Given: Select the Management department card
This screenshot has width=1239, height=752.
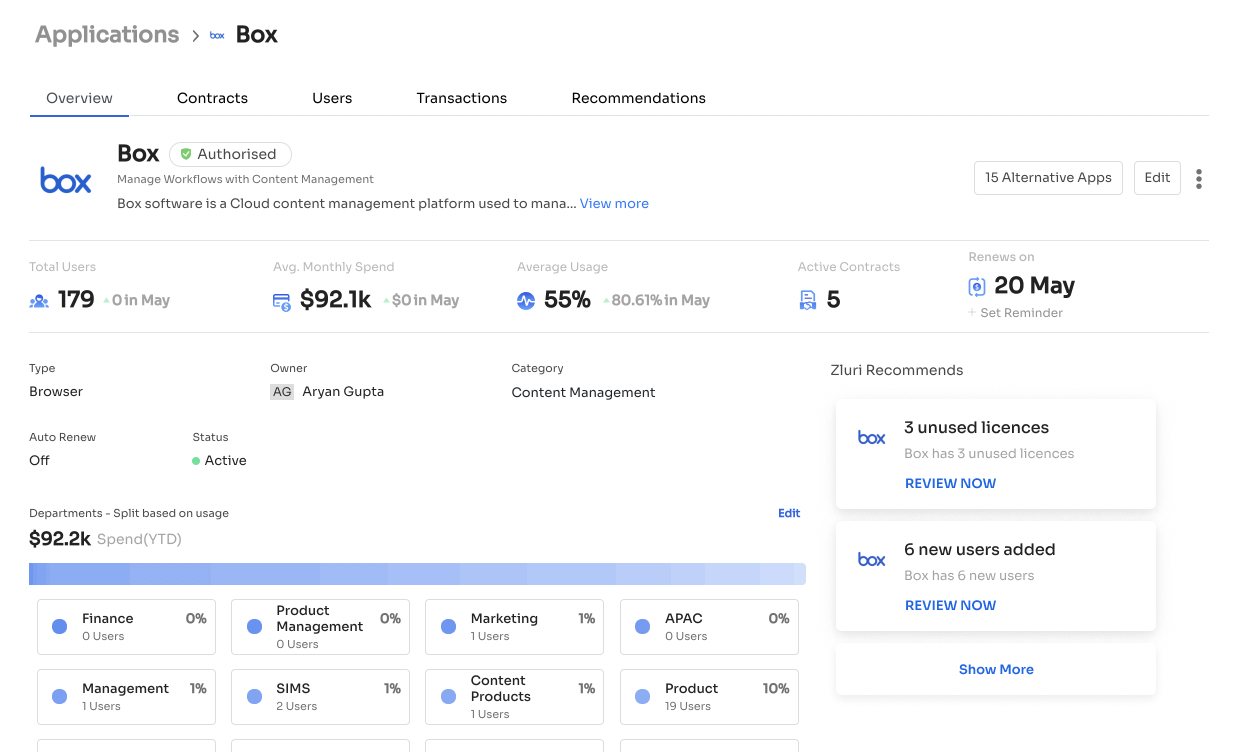Looking at the screenshot, I should click(126, 696).
